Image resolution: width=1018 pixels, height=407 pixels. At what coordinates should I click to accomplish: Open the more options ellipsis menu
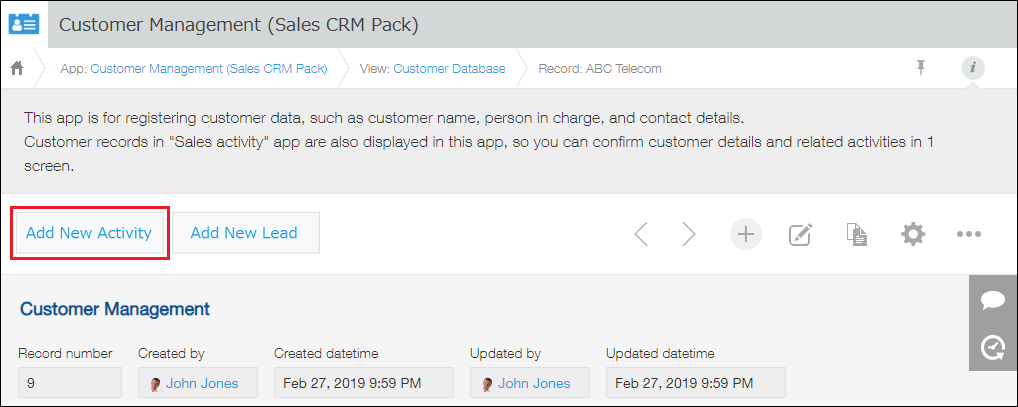point(969,234)
